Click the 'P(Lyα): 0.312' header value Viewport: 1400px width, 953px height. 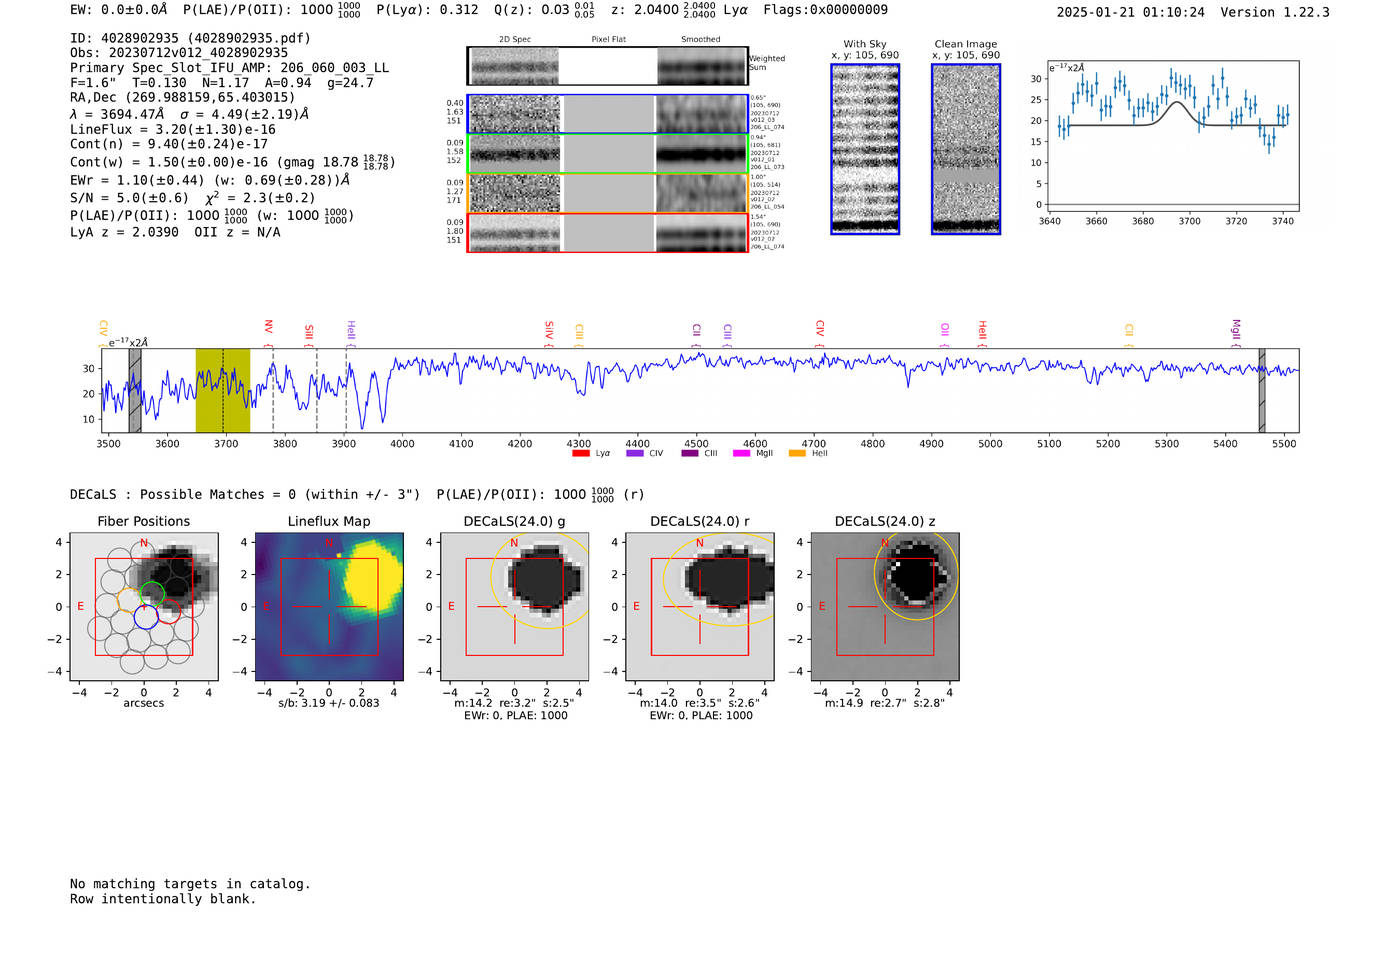[427, 10]
